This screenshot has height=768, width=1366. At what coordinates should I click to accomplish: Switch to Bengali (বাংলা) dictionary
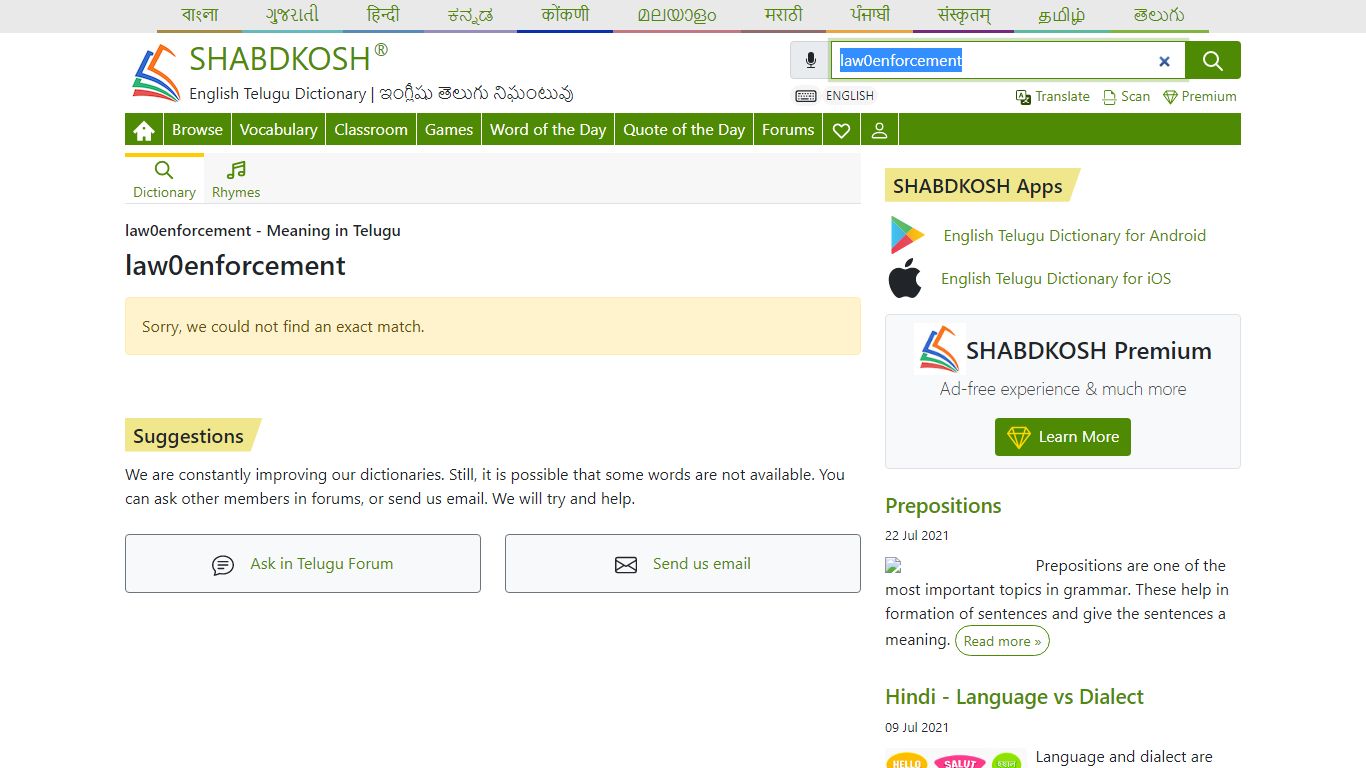click(x=200, y=15)
